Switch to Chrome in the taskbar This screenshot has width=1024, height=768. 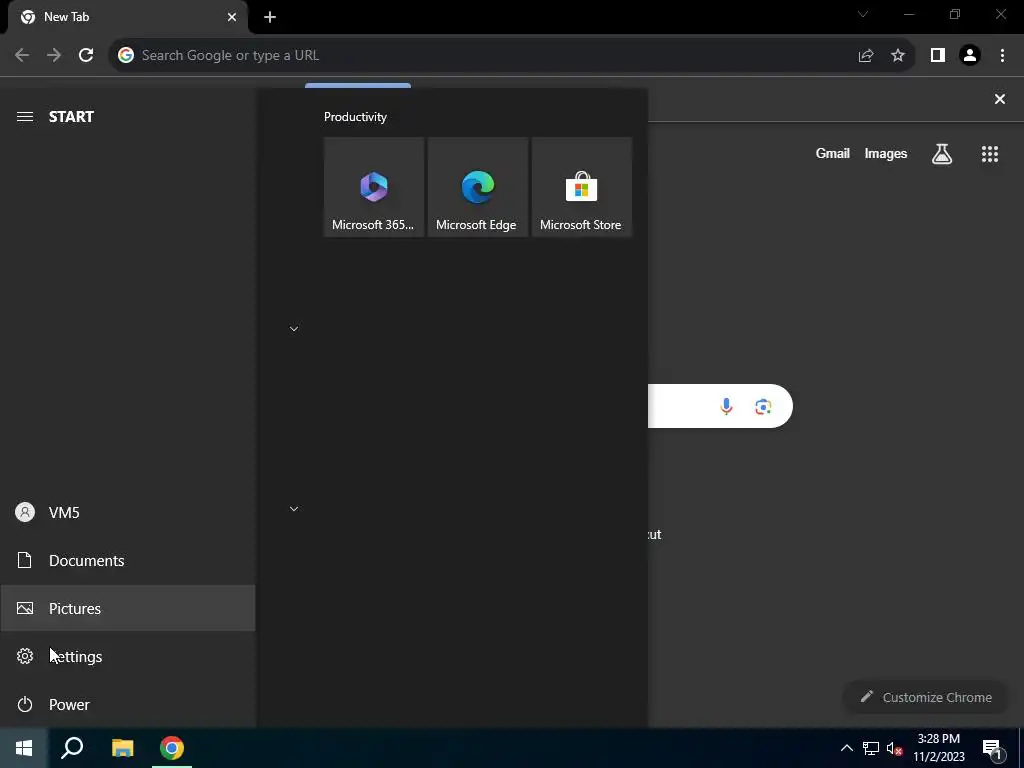click(172, 748)
